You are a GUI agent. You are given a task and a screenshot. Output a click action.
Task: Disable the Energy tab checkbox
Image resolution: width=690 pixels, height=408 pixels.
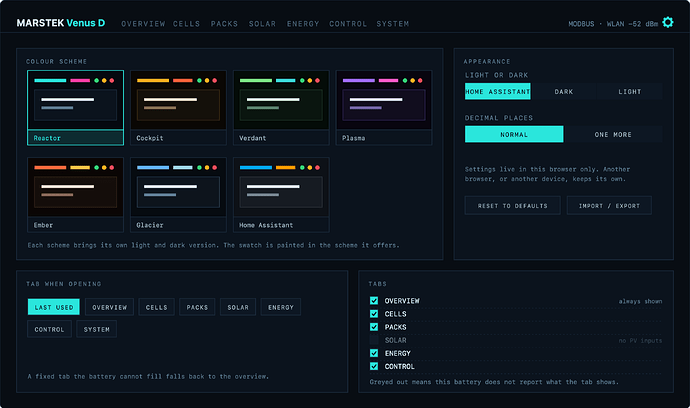(x=374, y=353)
